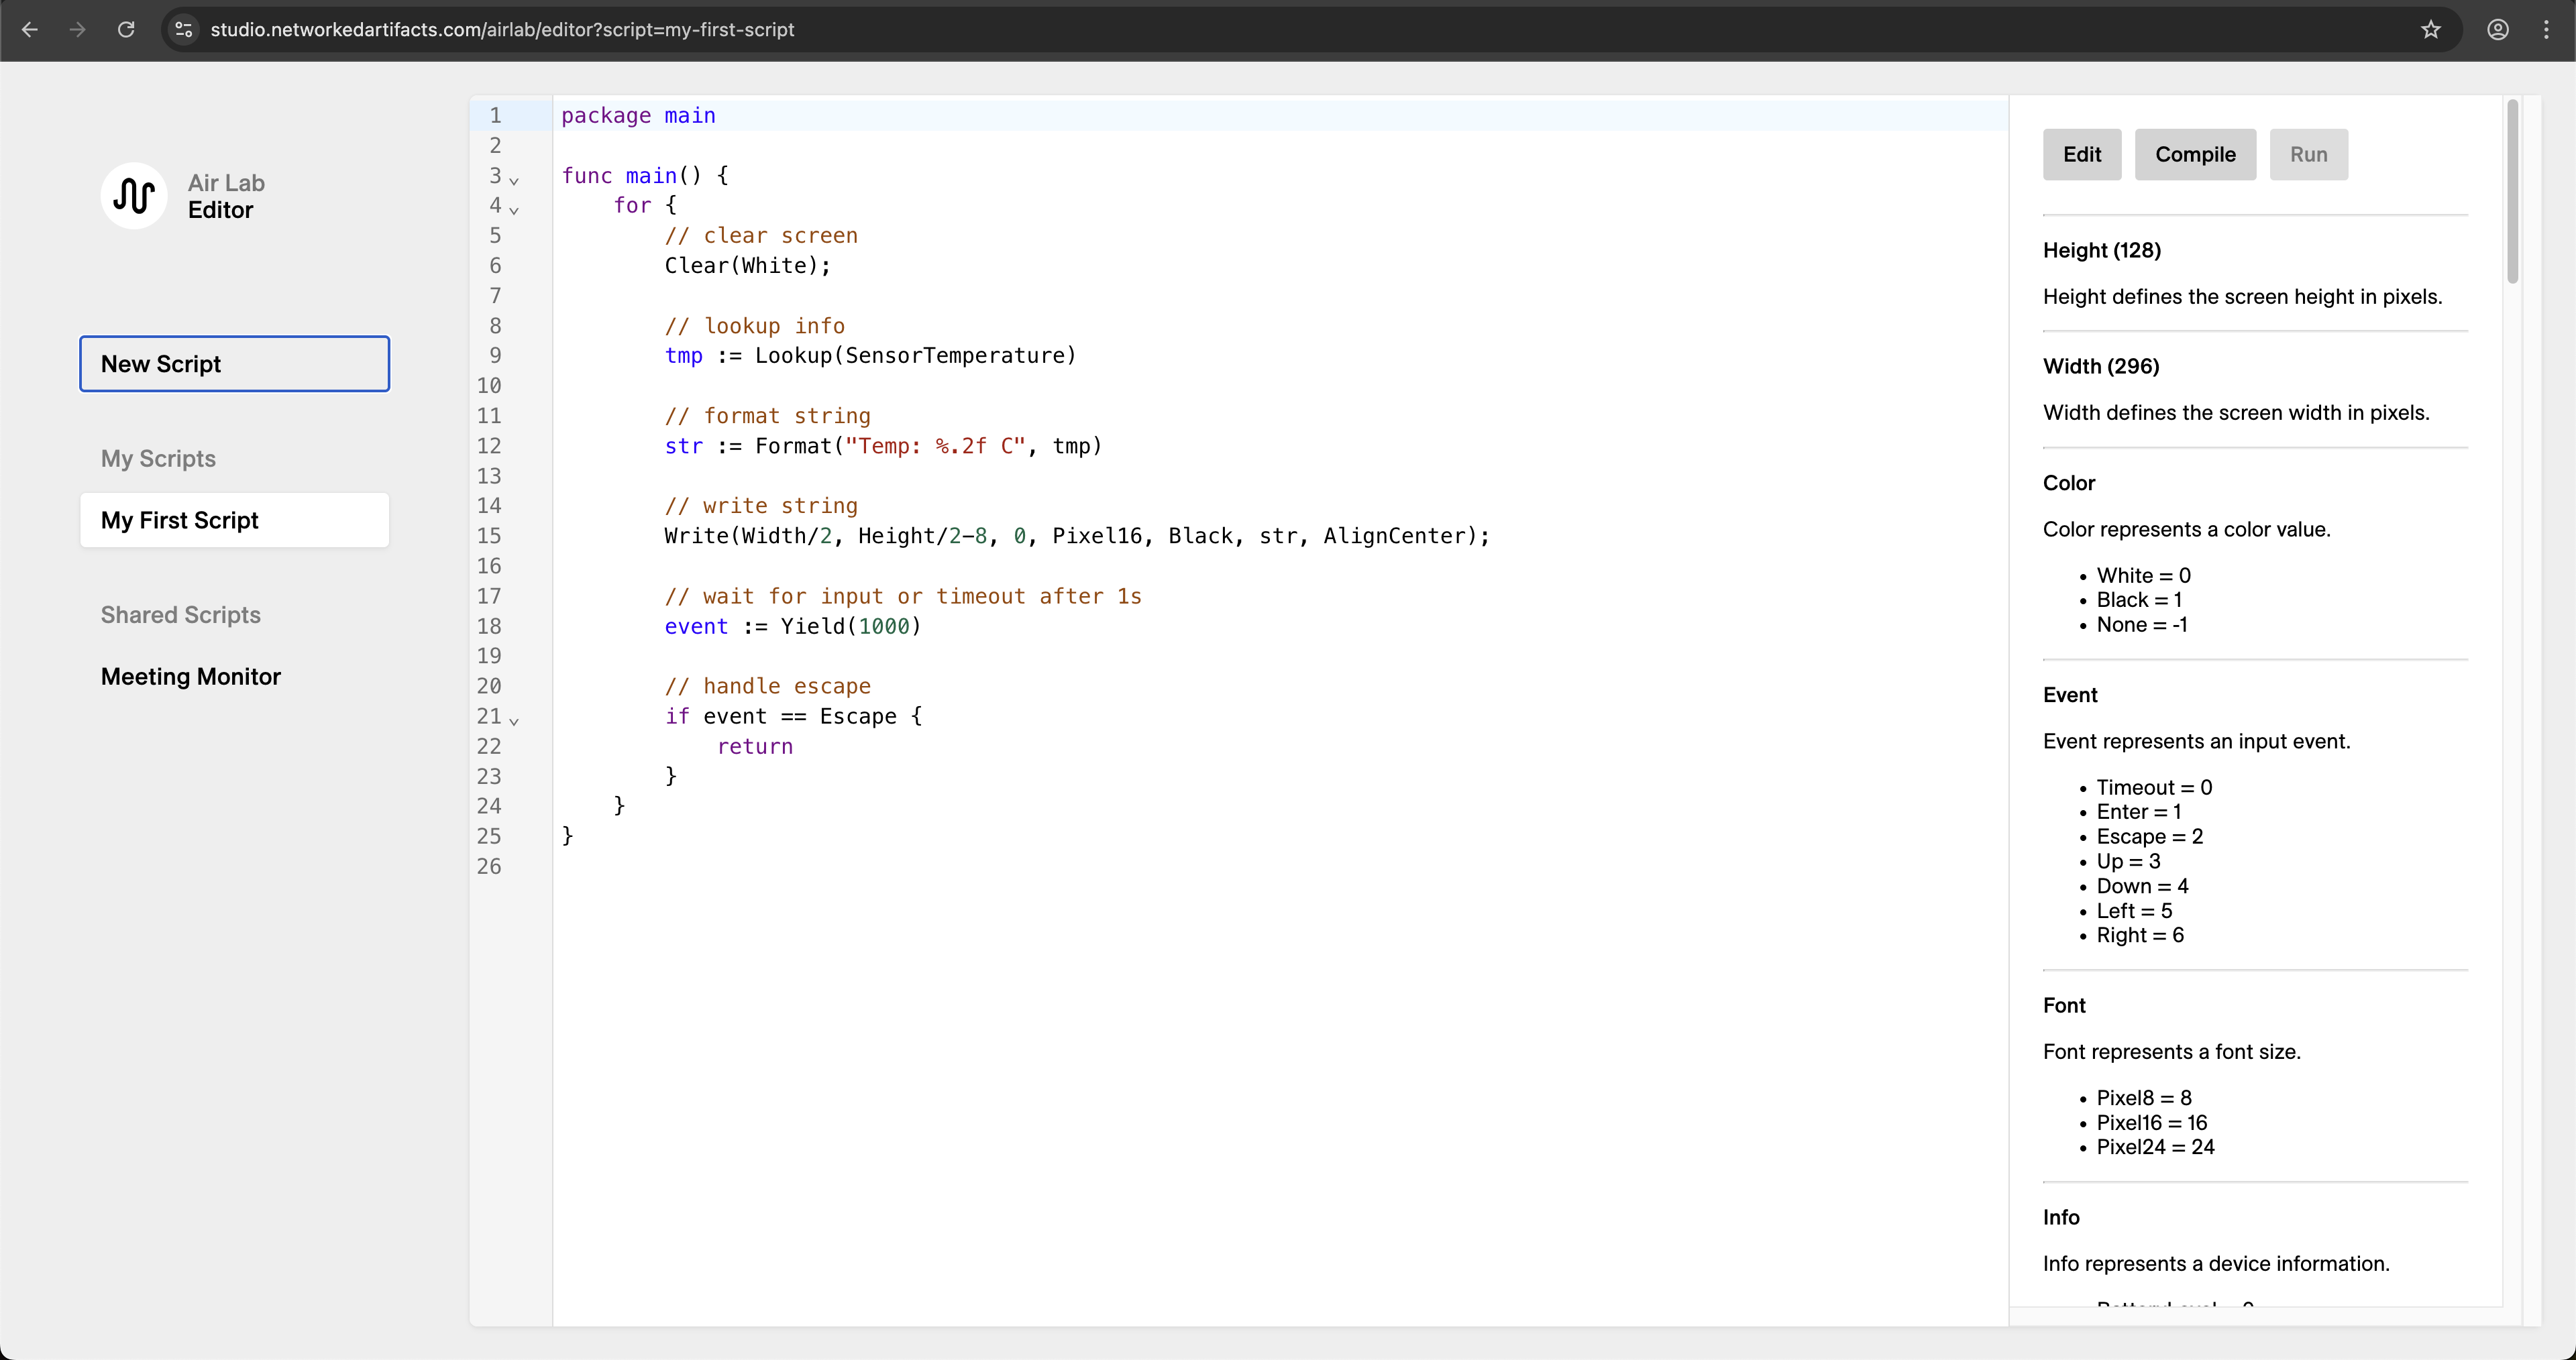Image resolution: width=2576 pixels, height=1360 pixels.
Task: Click the New Script button
Action: point(234,364)
